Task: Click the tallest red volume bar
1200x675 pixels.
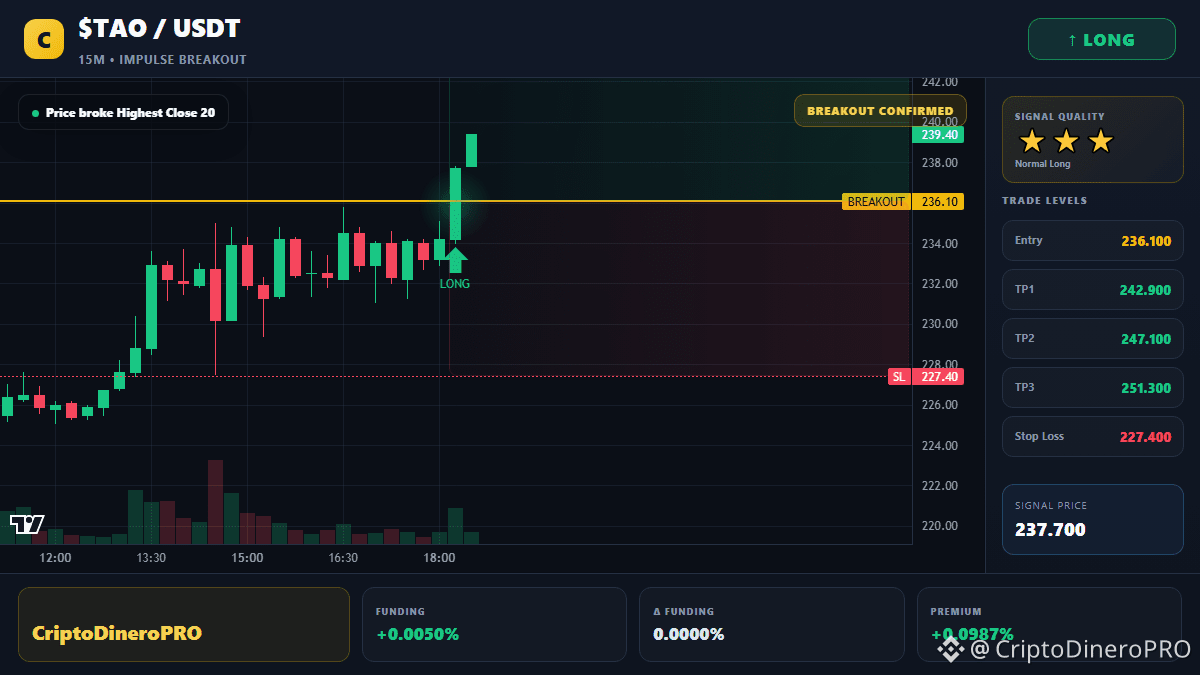Action: point(215,502)
